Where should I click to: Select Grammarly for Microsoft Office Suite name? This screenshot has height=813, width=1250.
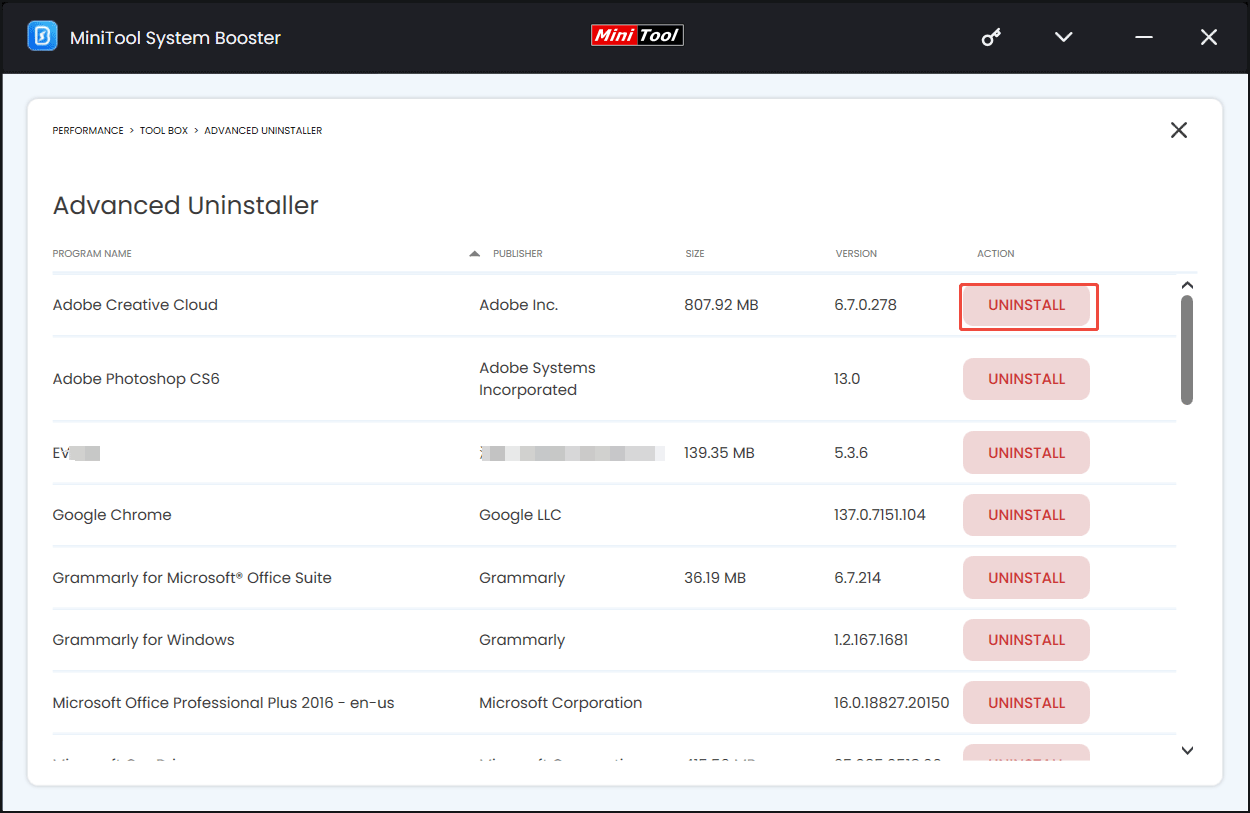(192, 578)
